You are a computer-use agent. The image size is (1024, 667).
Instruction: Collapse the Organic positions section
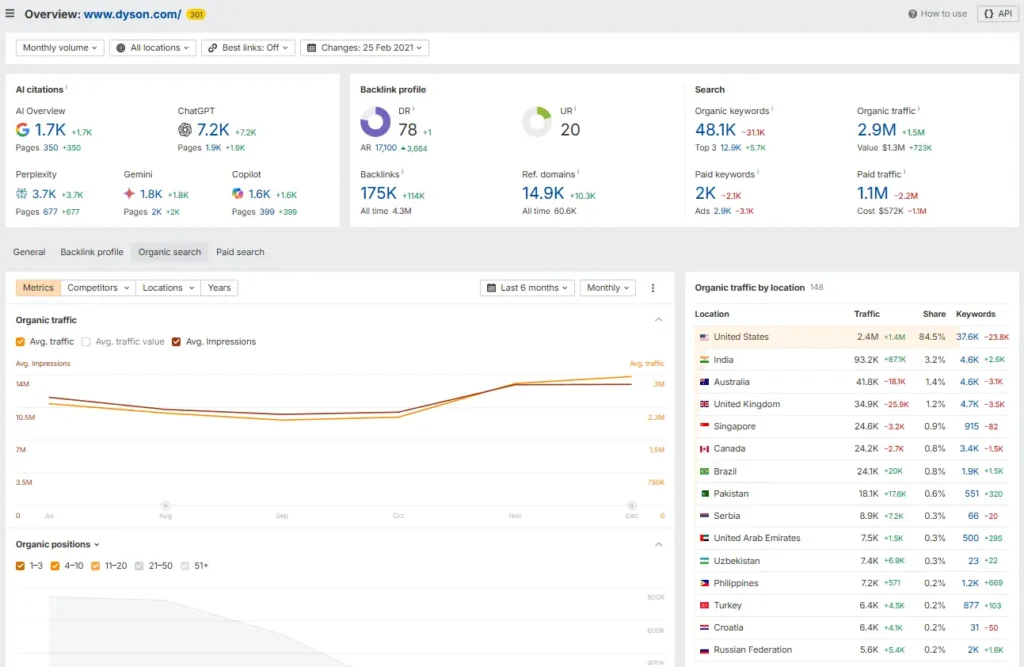coord(658,544)
